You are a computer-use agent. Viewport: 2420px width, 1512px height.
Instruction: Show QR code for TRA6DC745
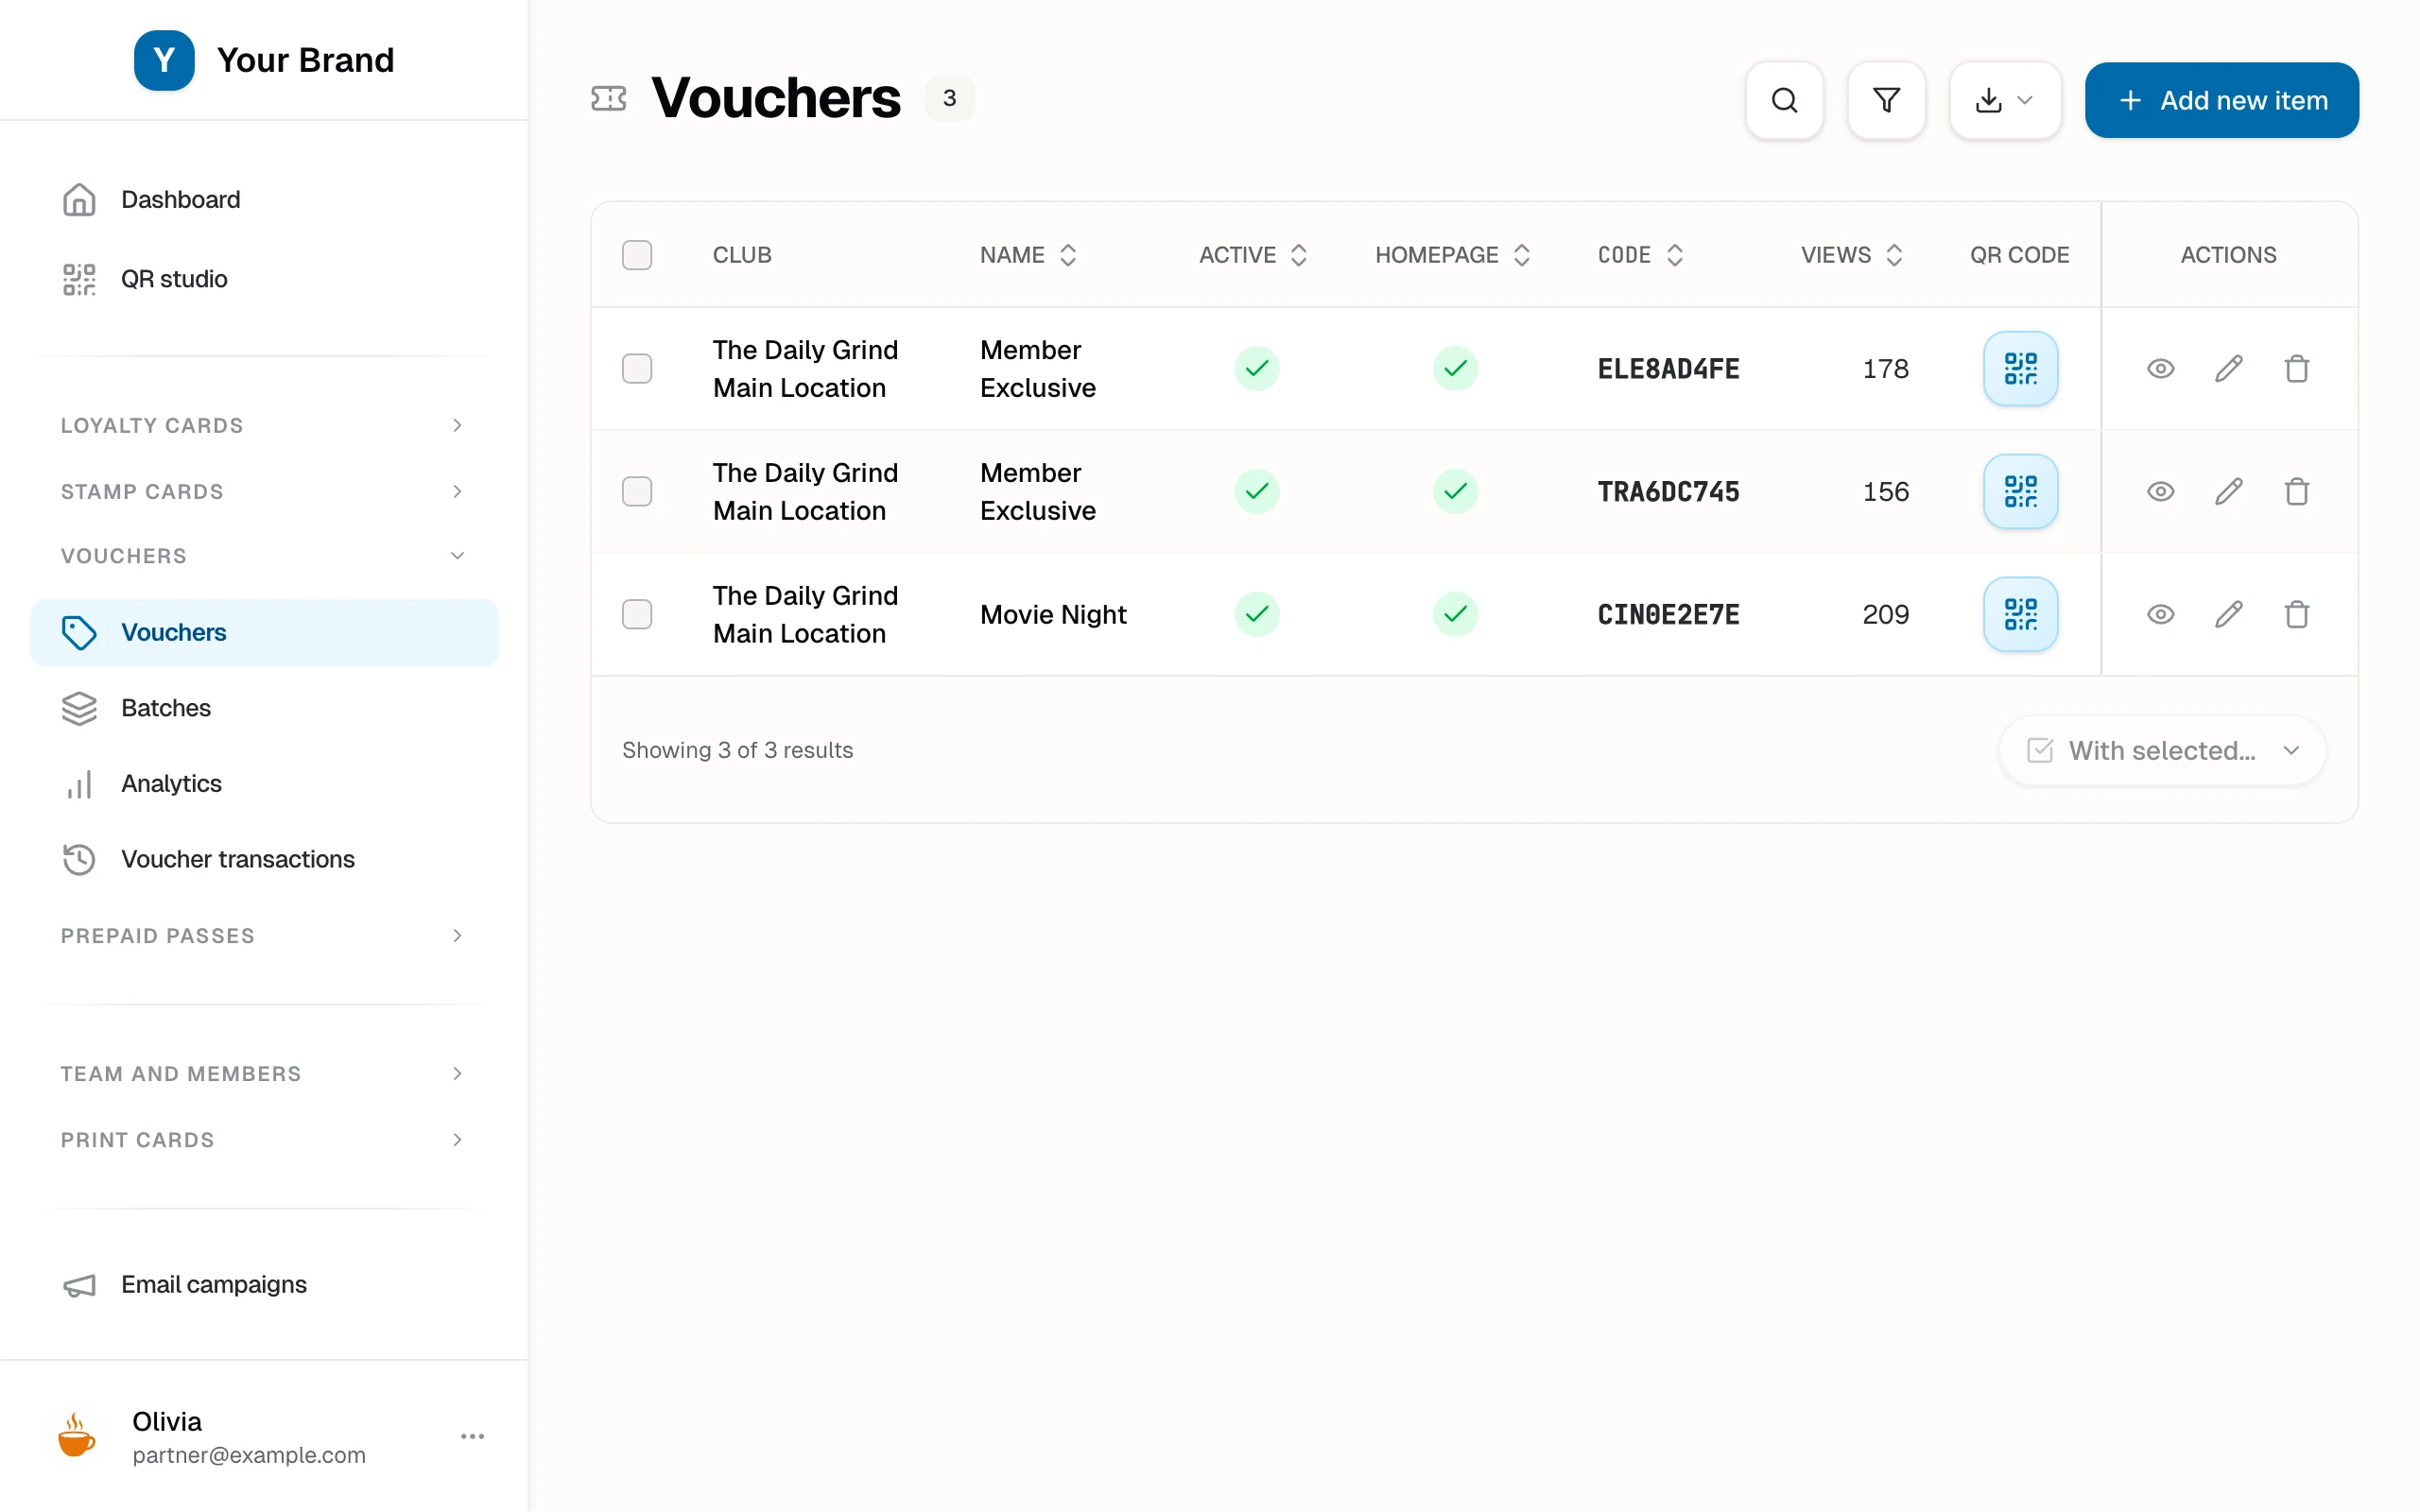(2020, 491)
